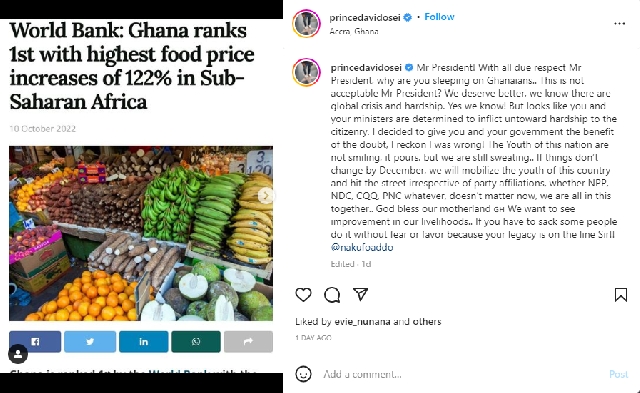Open the @nakufoaddo mention link
The width and height of the screenshot is (640, 393).
coord(362,247)
